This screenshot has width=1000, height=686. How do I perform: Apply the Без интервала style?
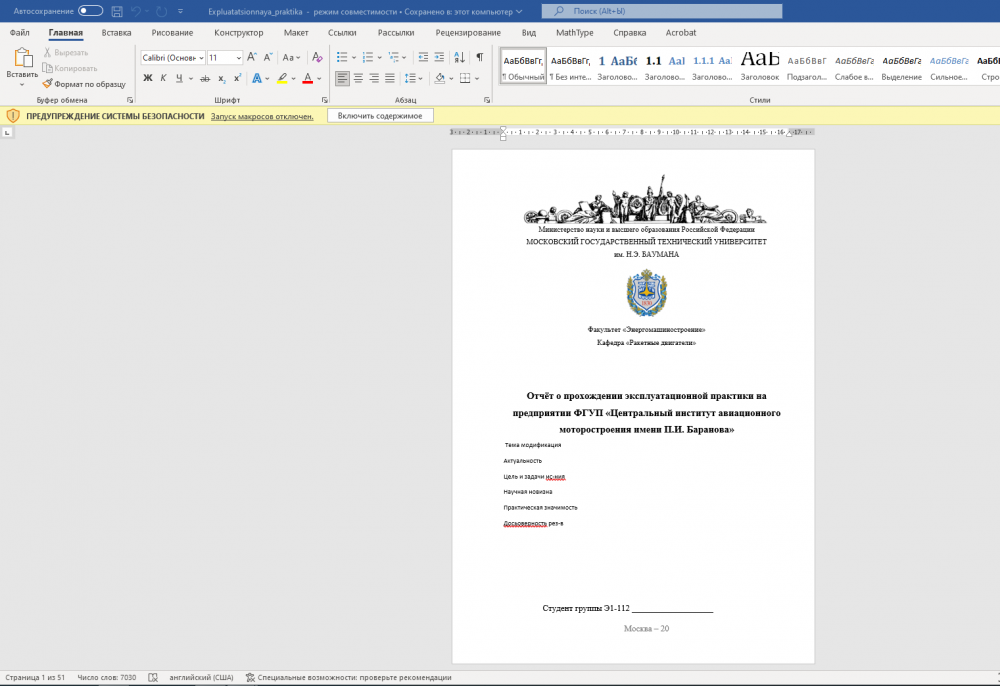[x=570, y=66]
